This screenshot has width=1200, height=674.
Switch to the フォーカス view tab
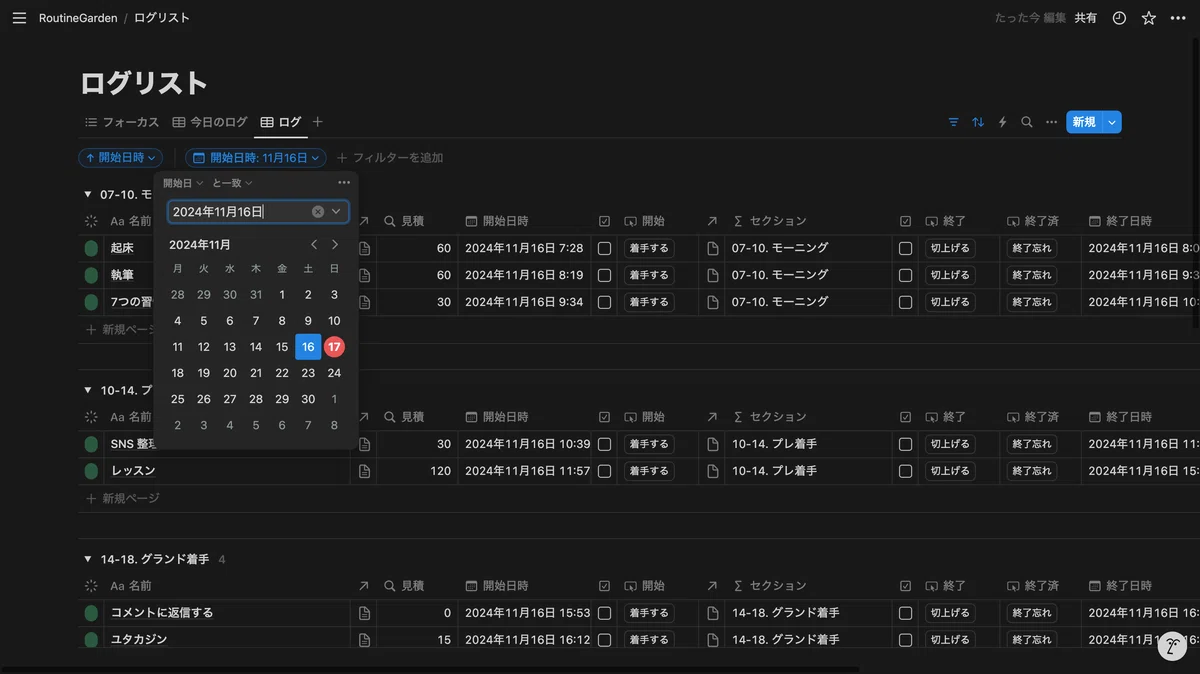point(122,122)
